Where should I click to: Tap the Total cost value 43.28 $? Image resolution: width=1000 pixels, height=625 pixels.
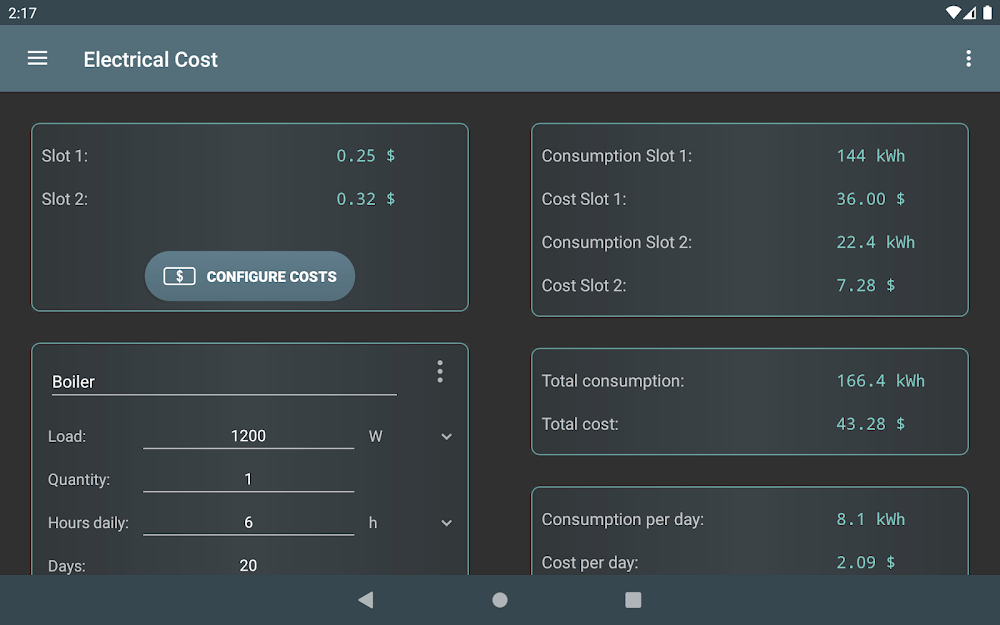coord(870,424)
